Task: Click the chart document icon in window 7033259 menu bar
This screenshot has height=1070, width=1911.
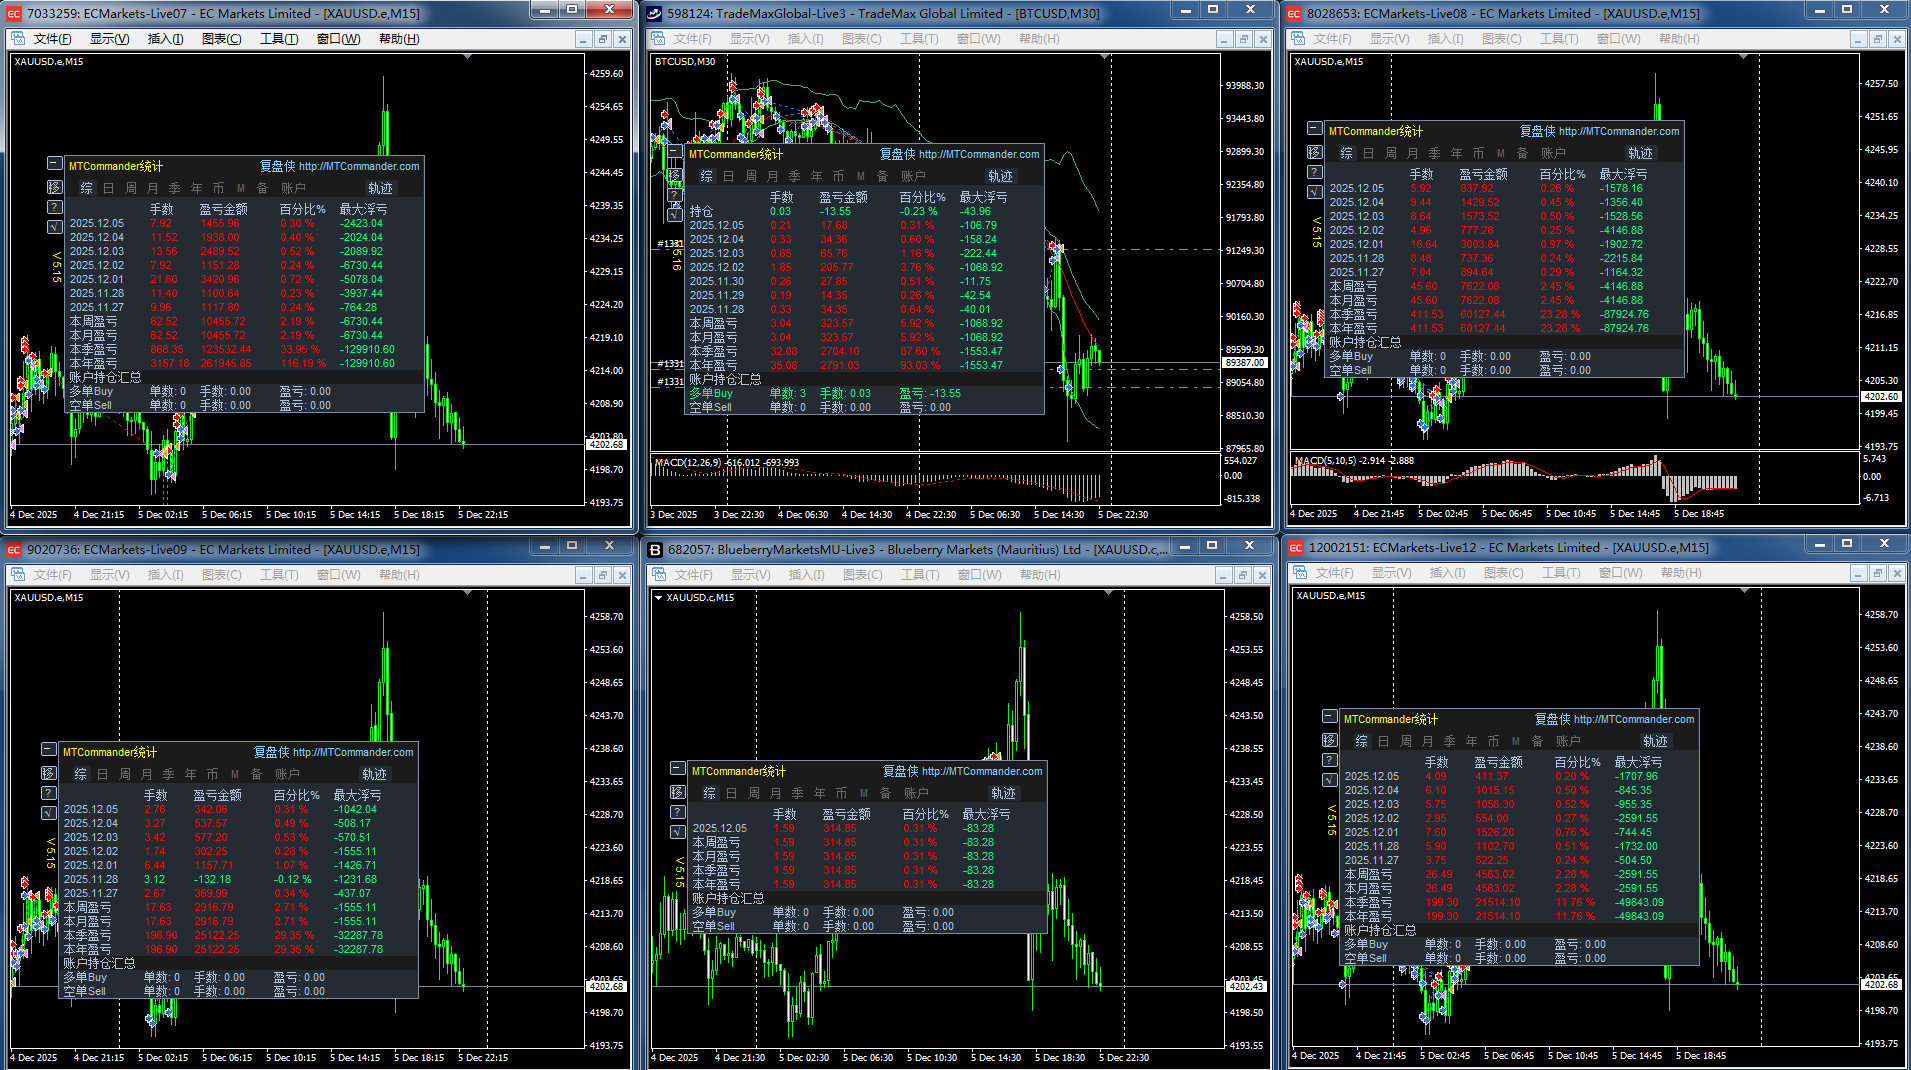Action: pyautogui.click(x=18, y=39)
